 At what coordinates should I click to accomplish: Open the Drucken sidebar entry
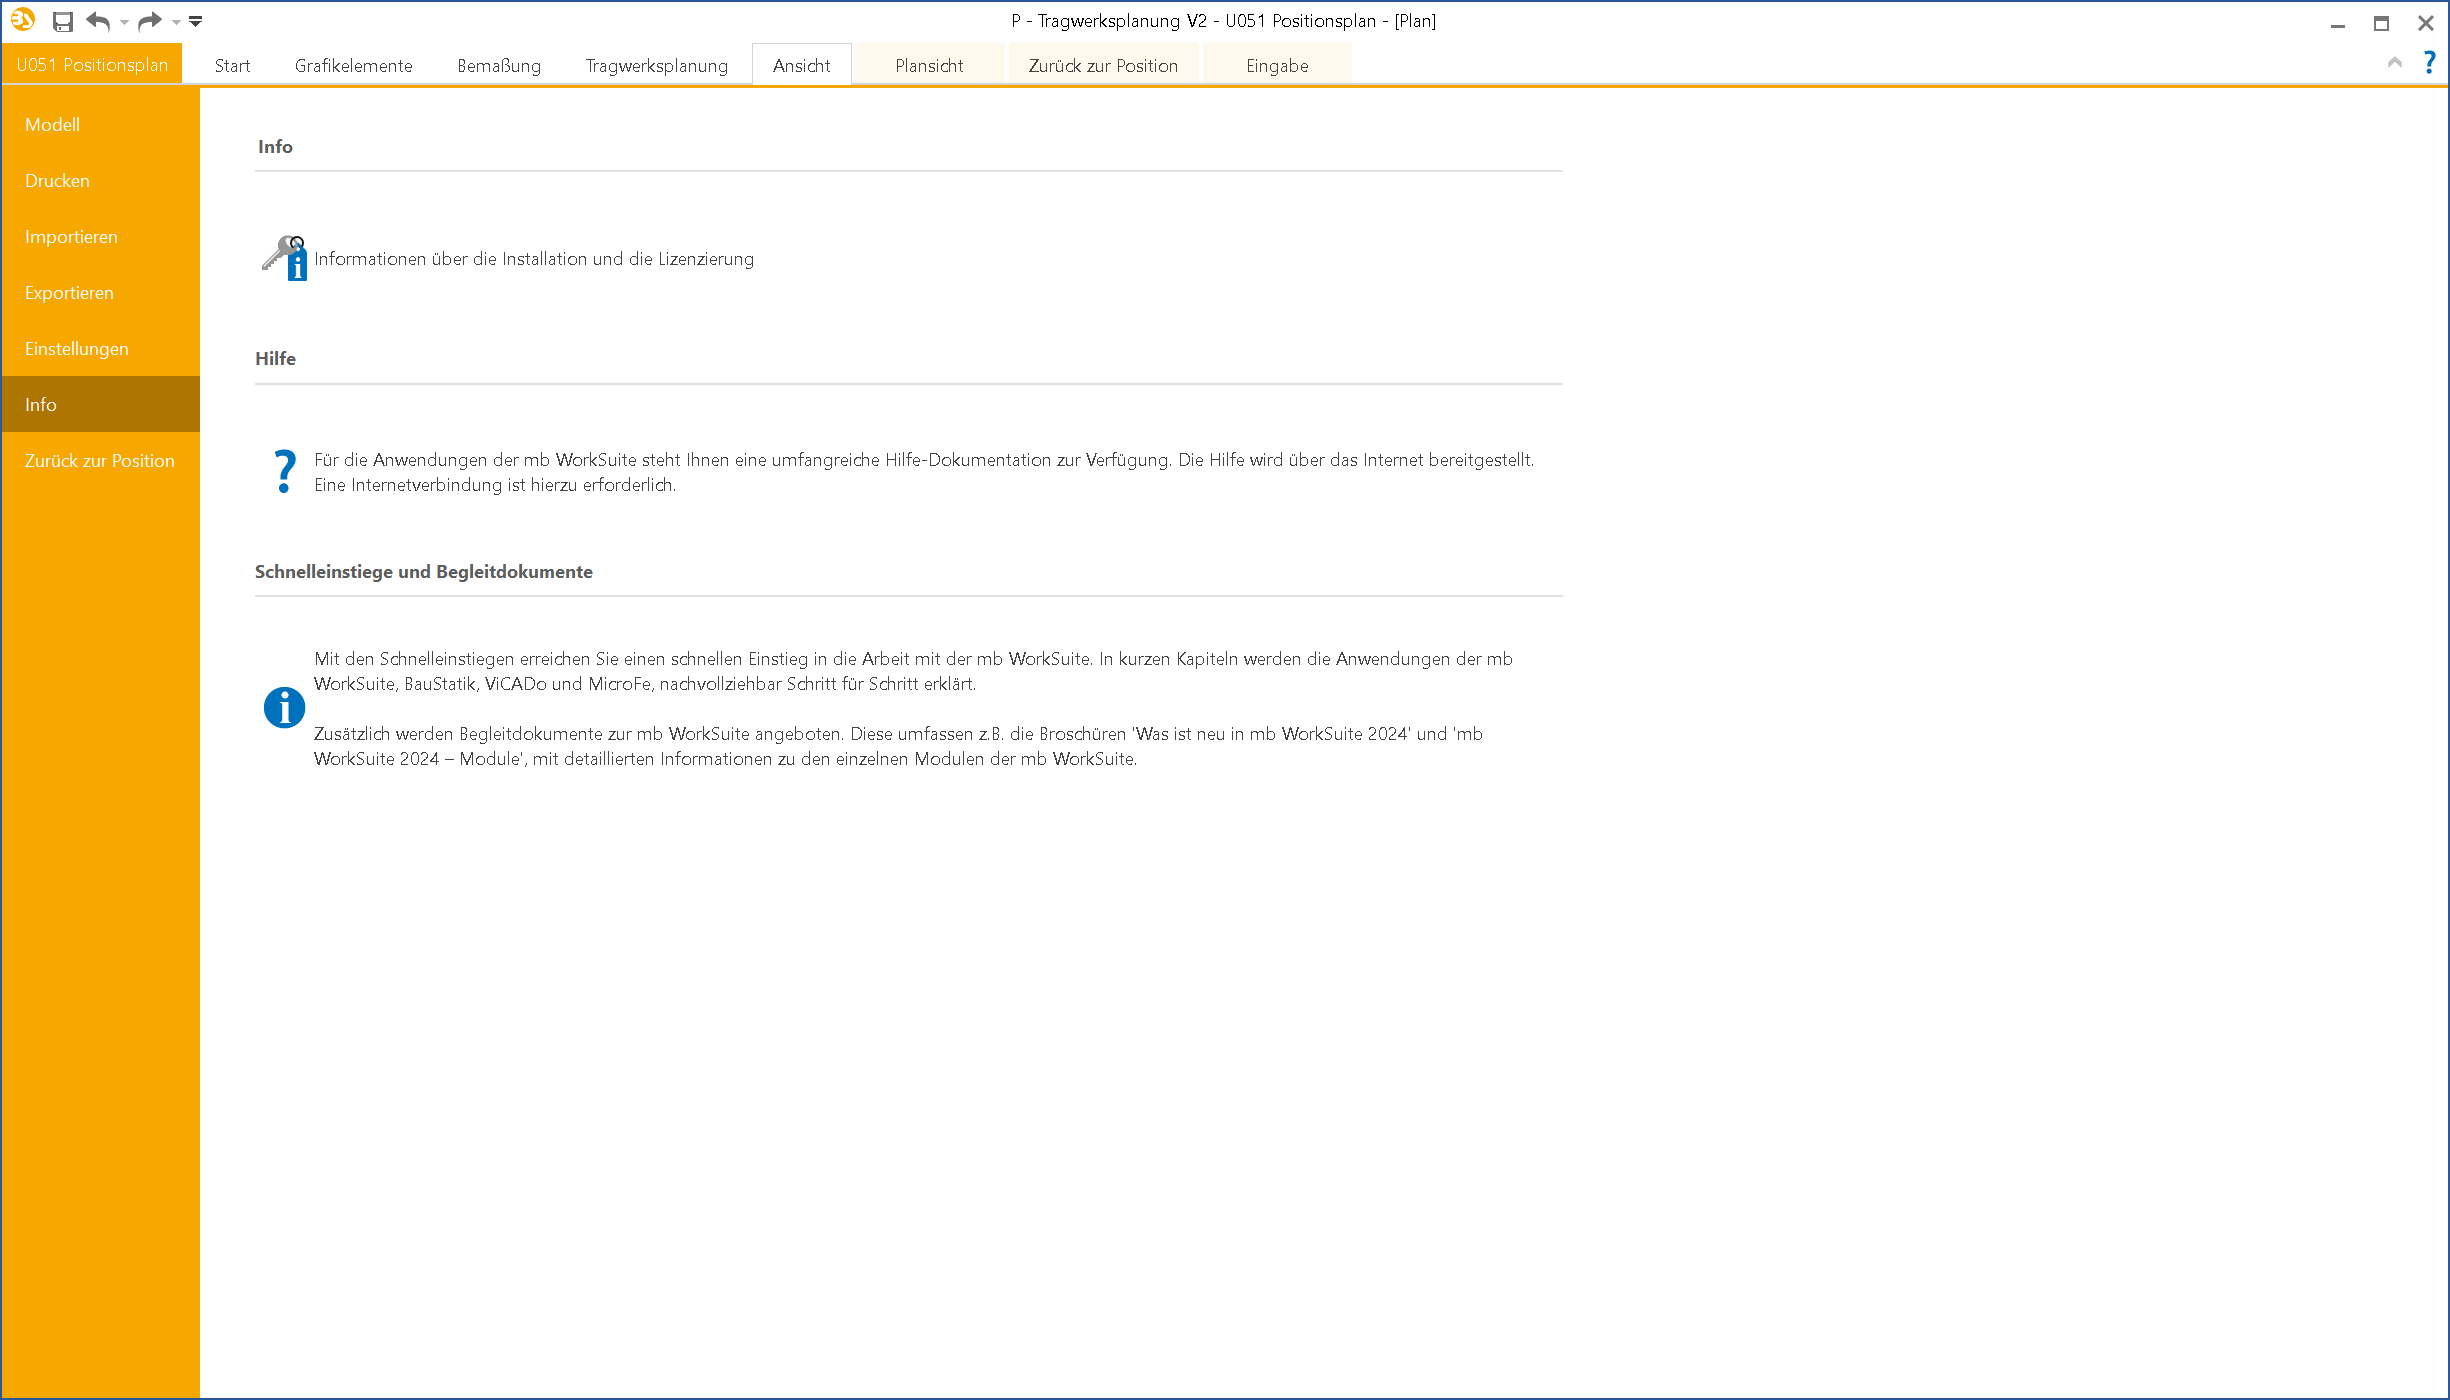pyautogui.click(x=101, y=181)
